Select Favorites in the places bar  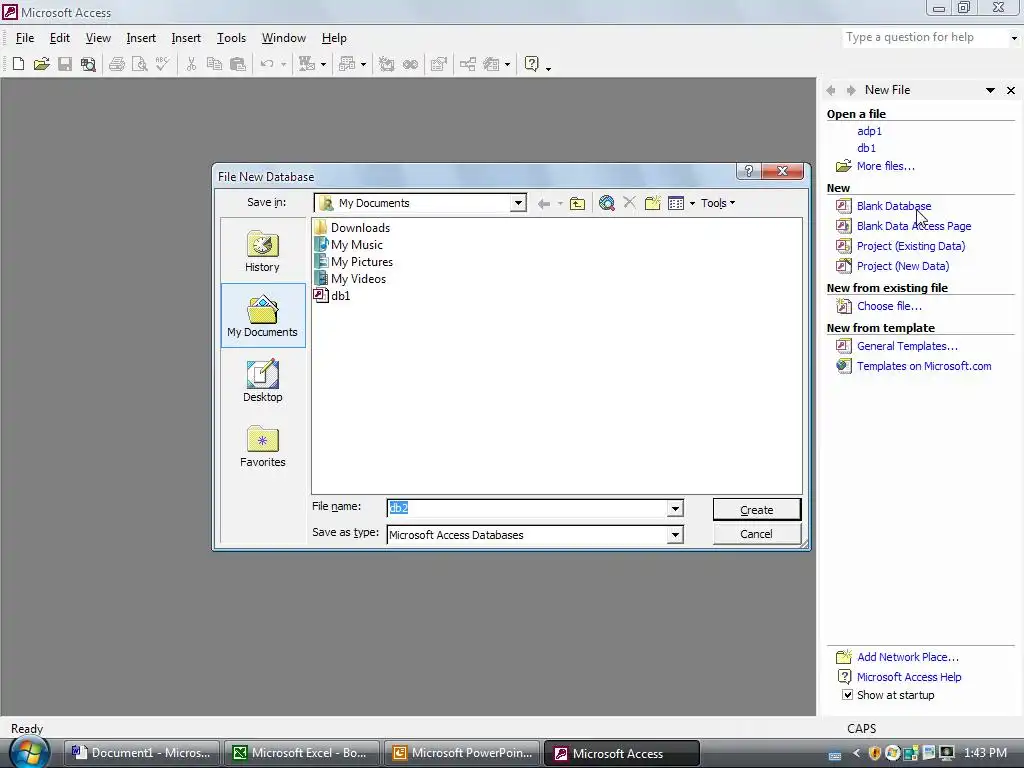[263, 446]
